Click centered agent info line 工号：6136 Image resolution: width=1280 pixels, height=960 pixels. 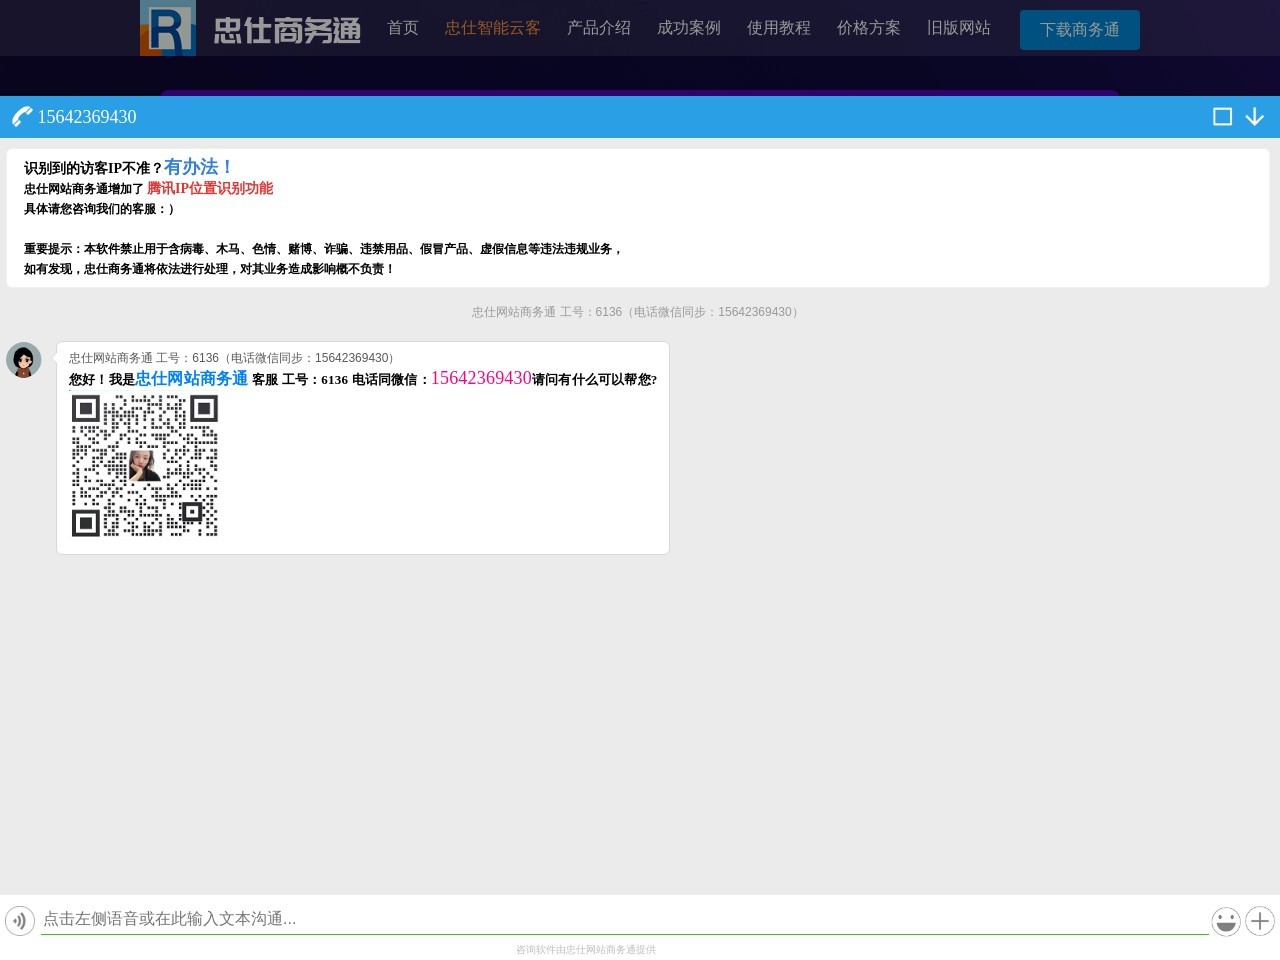click(x=637, y=312)
